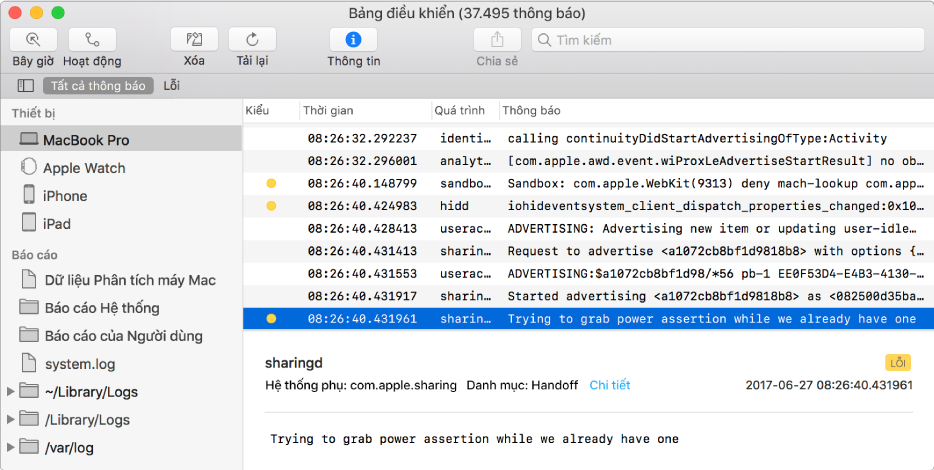Viewport: 934px width, 470px height.
Task: Click the Chi tiết details link
Action: tap(610, 385)
